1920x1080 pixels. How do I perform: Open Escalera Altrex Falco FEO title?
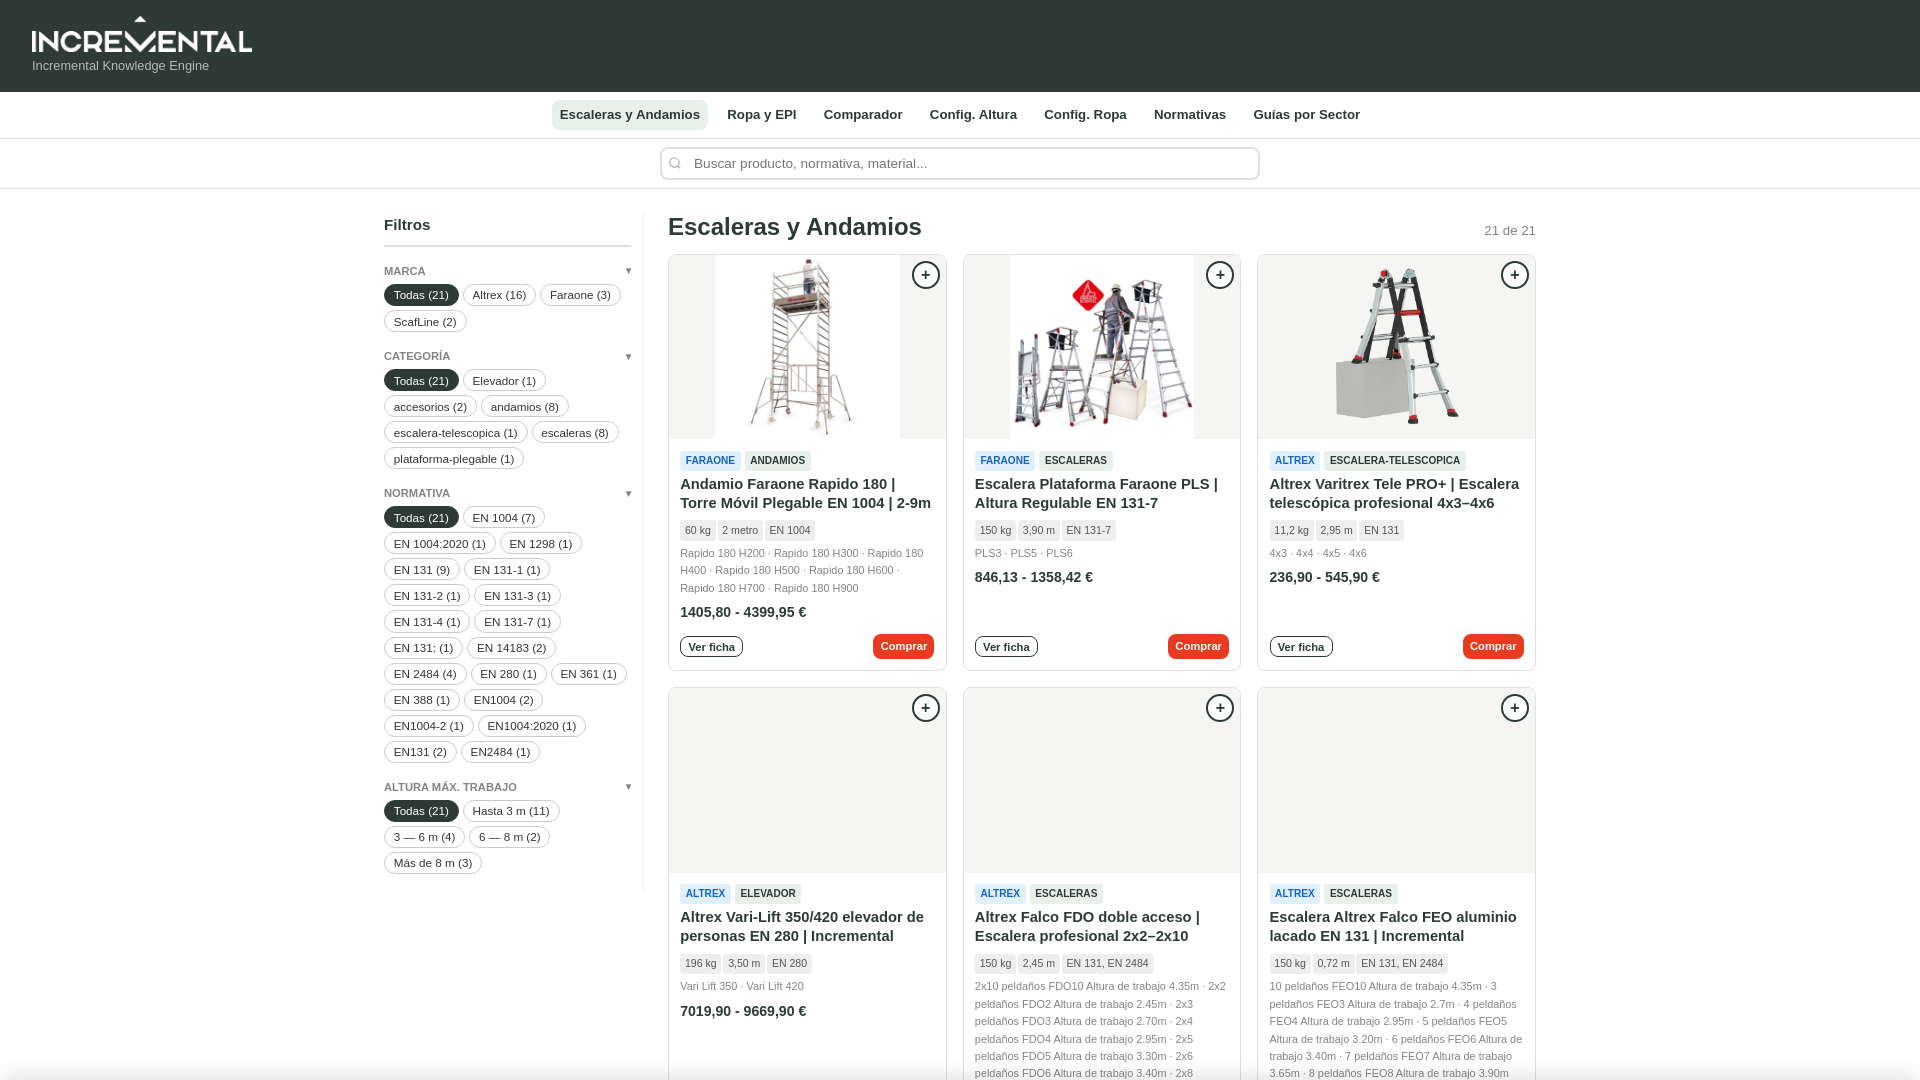[x=1393, y=927]
